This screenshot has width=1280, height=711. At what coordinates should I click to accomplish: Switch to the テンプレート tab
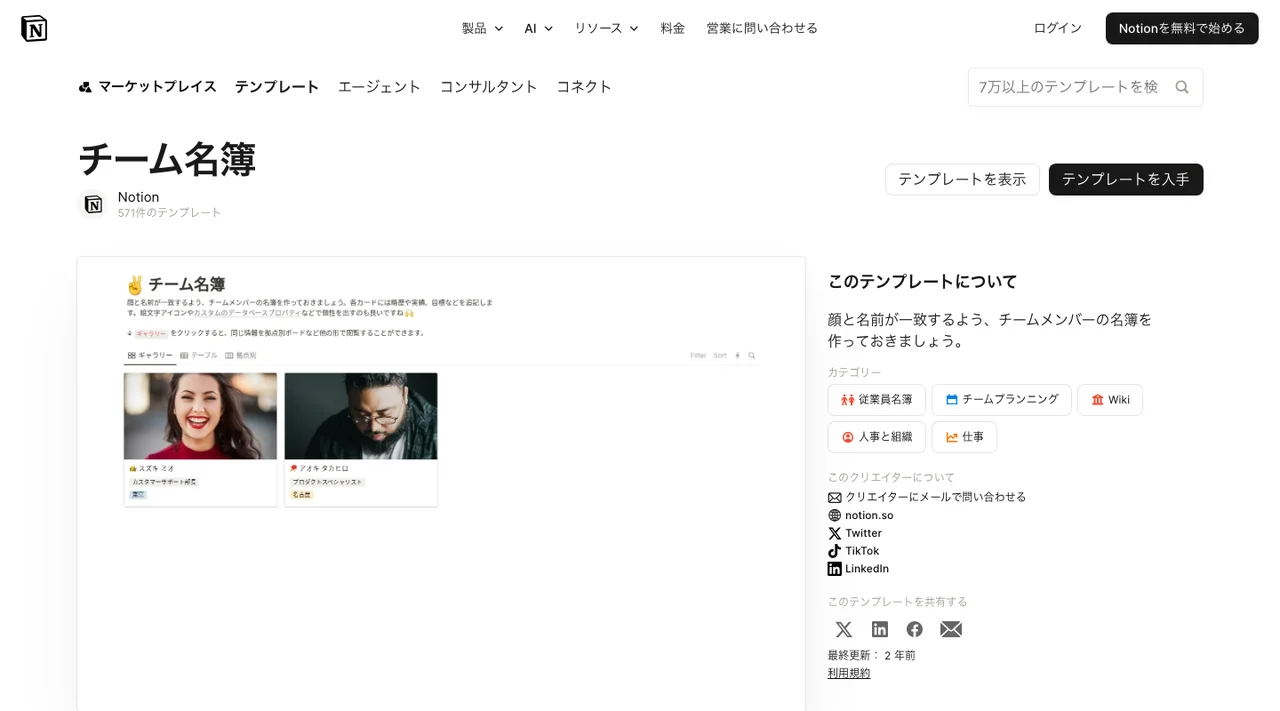click(x=277, y=87)
